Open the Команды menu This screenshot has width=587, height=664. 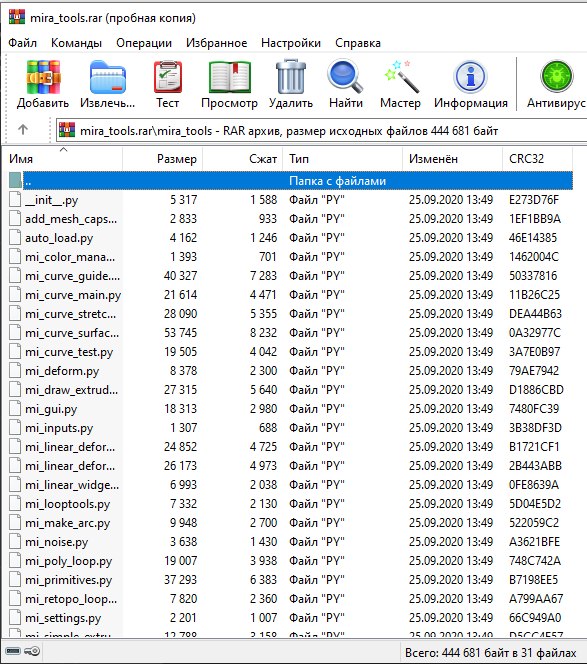click(x=76, y=43)
